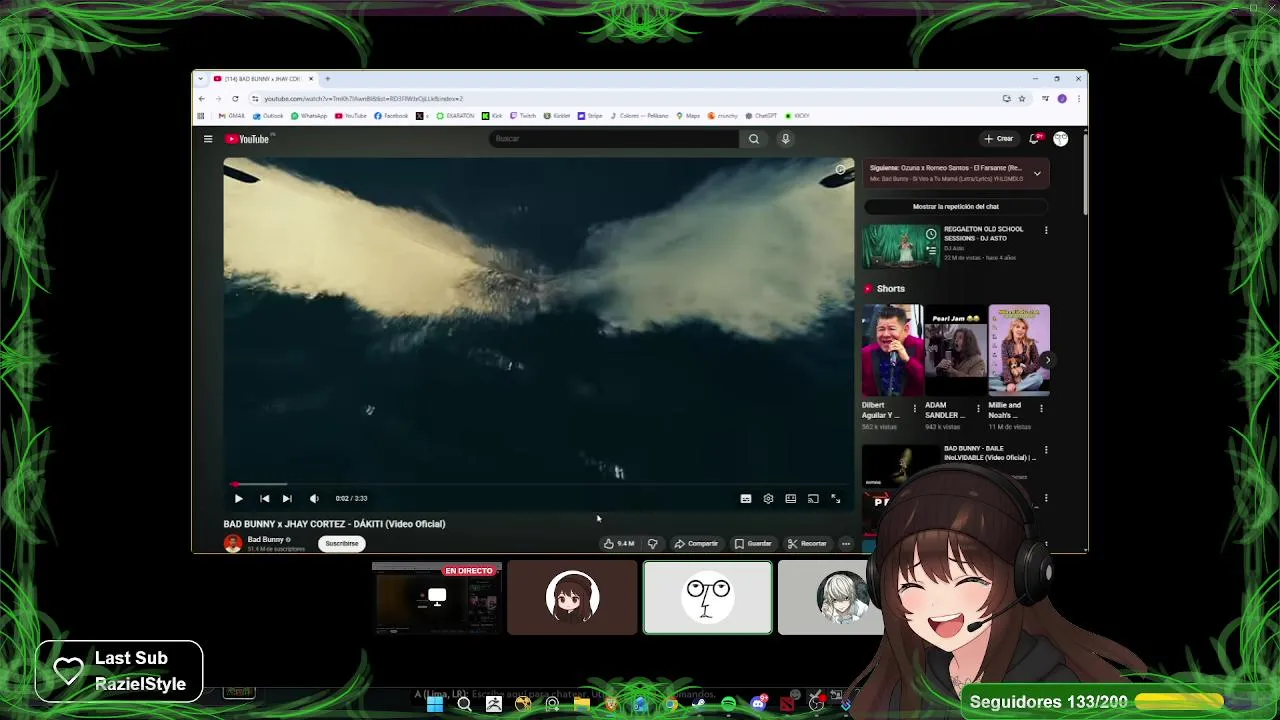Enter fullscreen on the video player
Viewport: 1280px width, 720px height.
(836, 498)
